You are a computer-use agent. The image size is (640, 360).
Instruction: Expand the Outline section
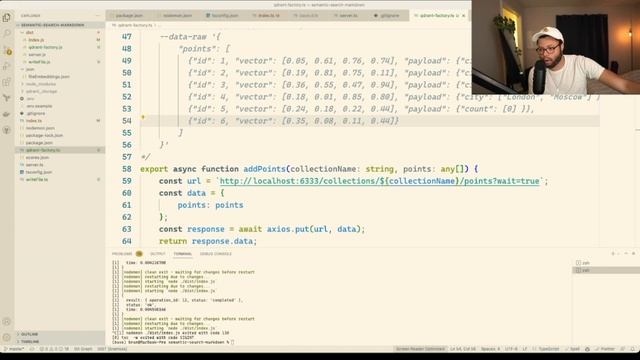[x=60, y=334]
